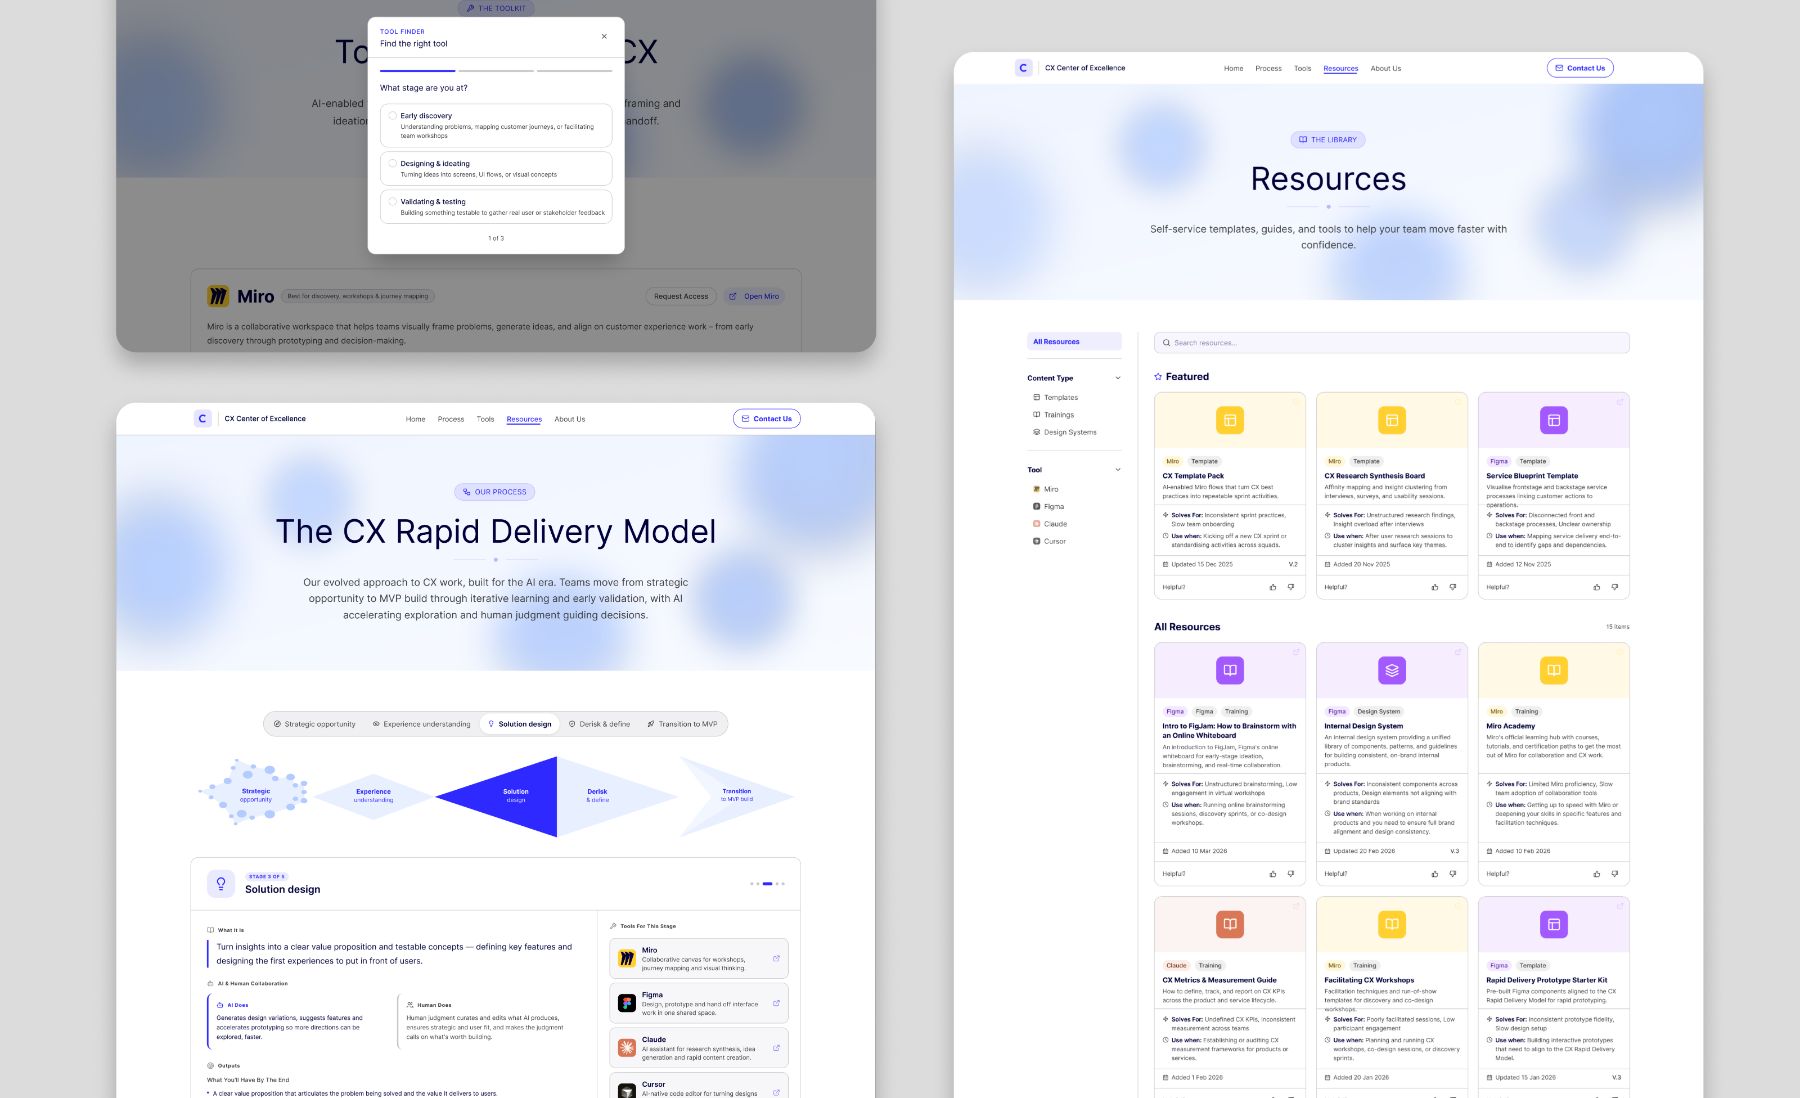Click Contact Us on the Resources page
Image resolution: width=1800 pixels, height=1098 pixels.
coord(1580,68)
